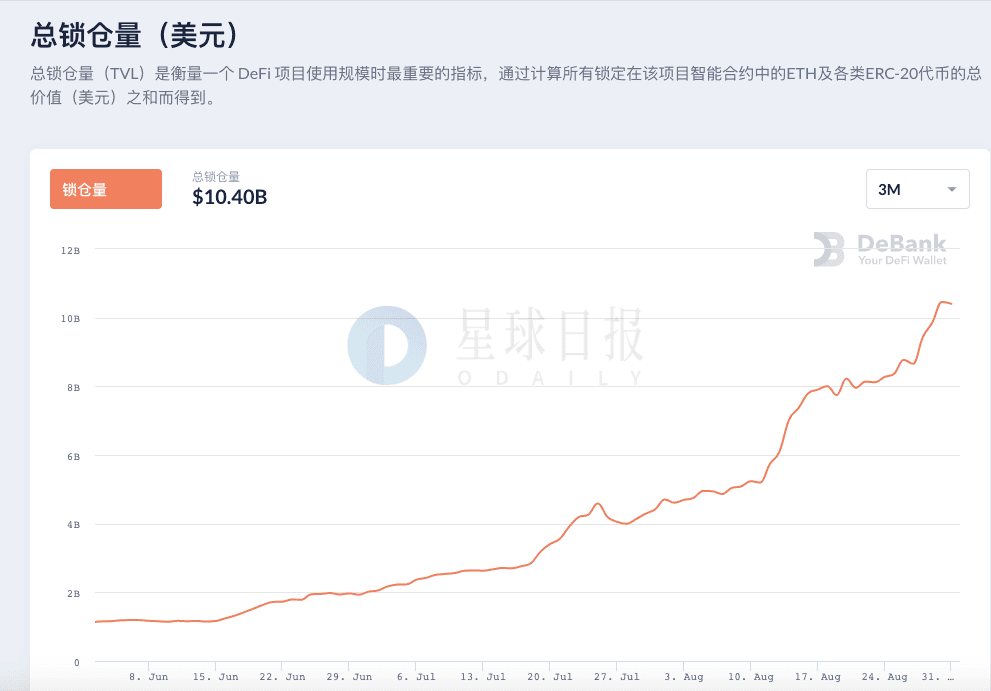Click the DeBank logo icon
The width and height of the screenshot is (991, 691).
(829, 249)
